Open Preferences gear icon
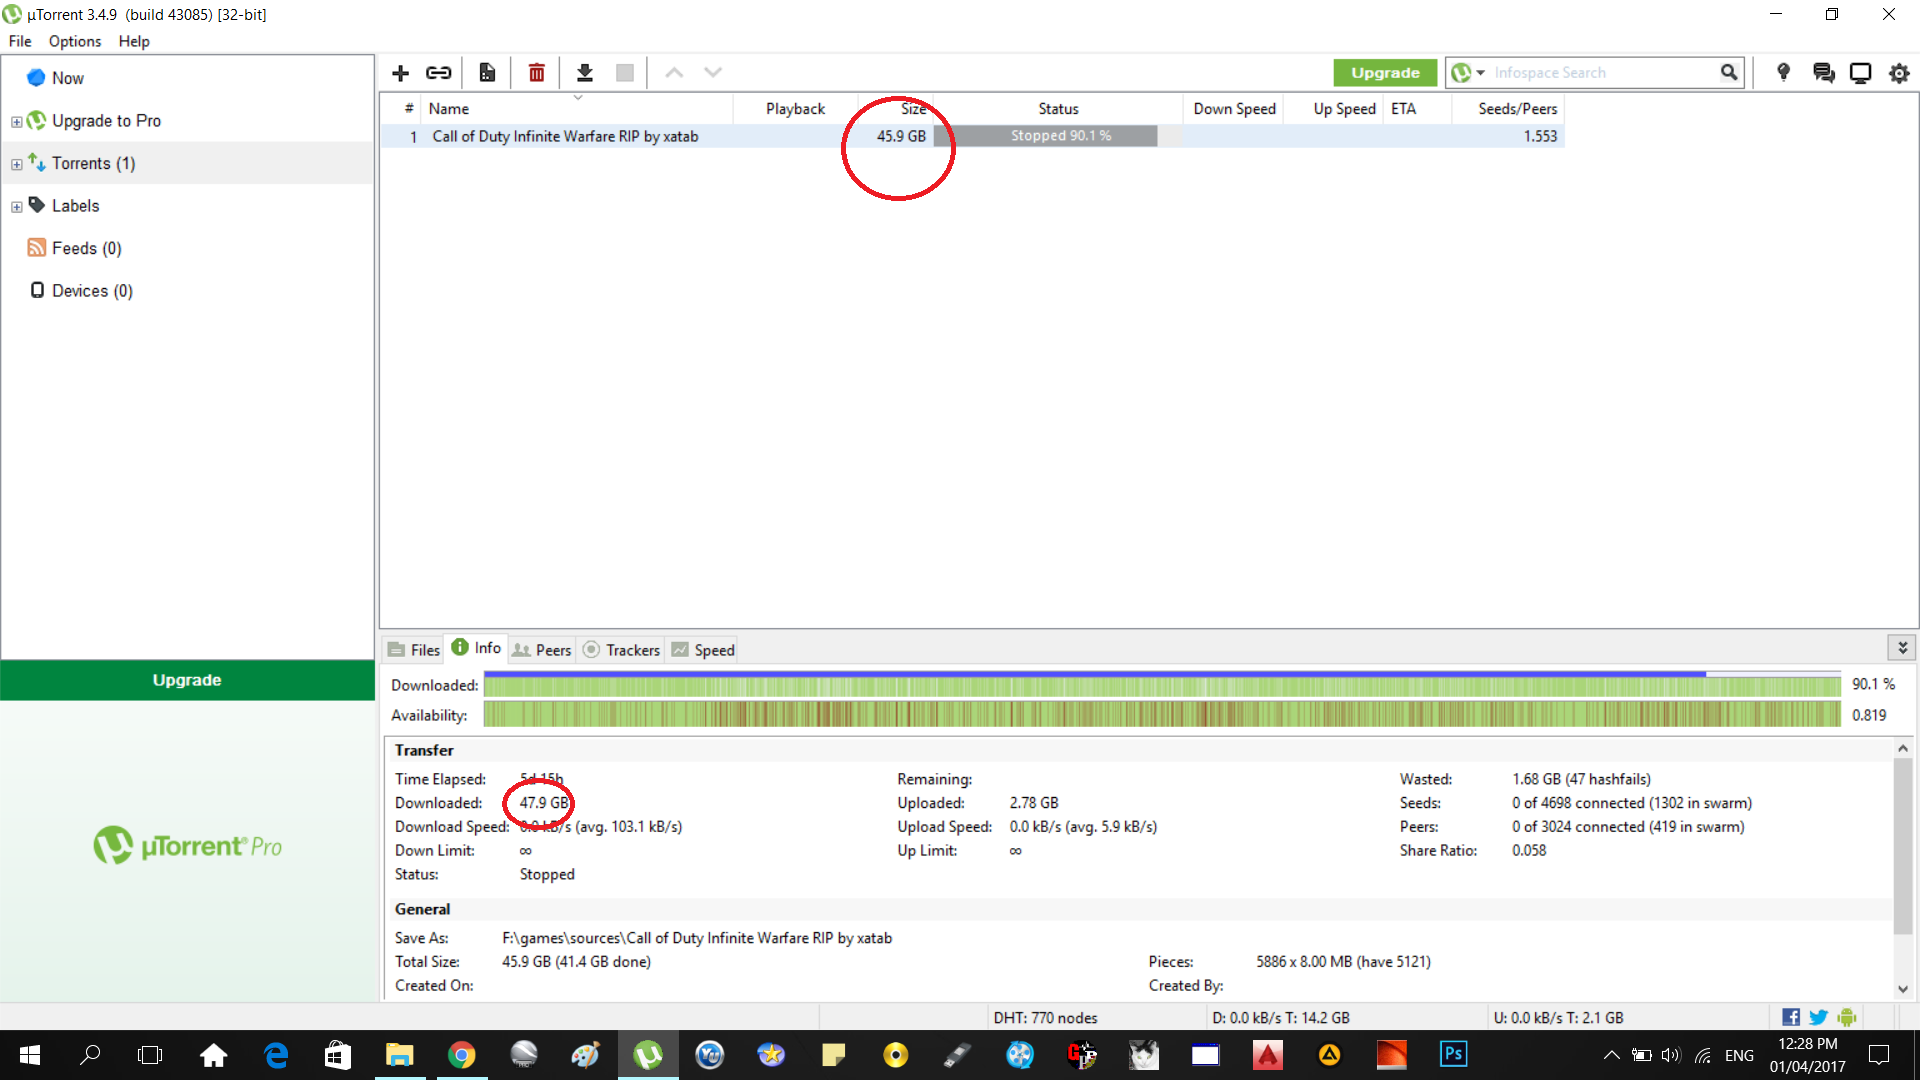 pyautogui.click(x=1899, y=73)
